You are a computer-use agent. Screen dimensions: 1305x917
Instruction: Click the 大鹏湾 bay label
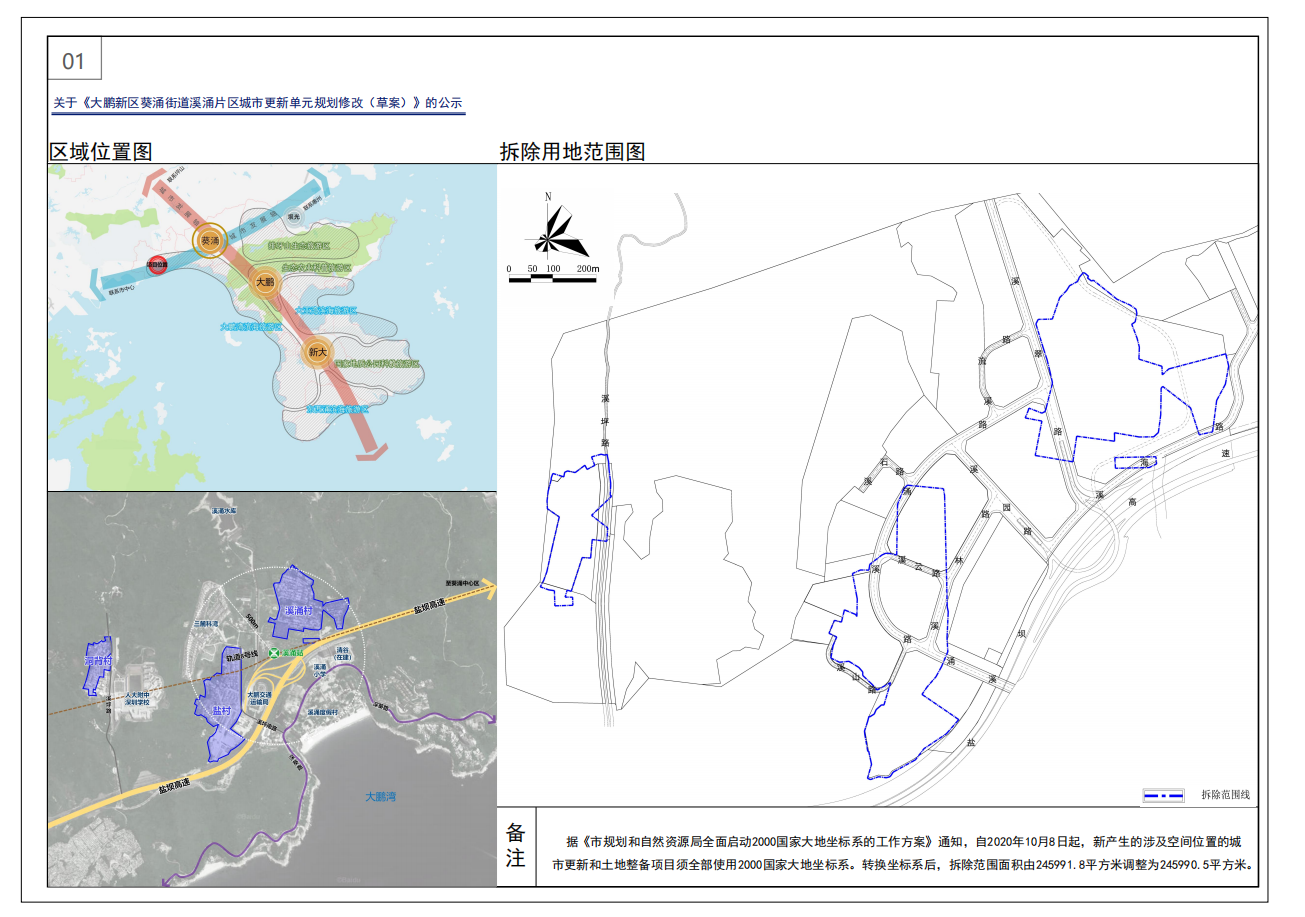pos(380,797)
